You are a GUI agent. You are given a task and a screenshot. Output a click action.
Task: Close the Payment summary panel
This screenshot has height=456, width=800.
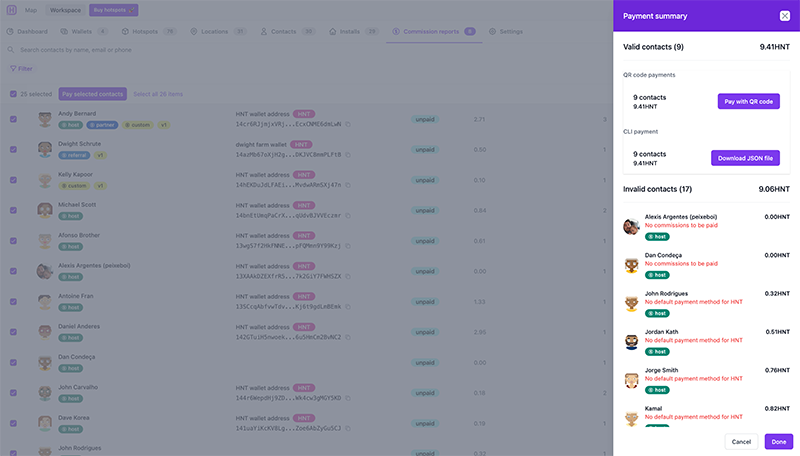pos(784,16)
